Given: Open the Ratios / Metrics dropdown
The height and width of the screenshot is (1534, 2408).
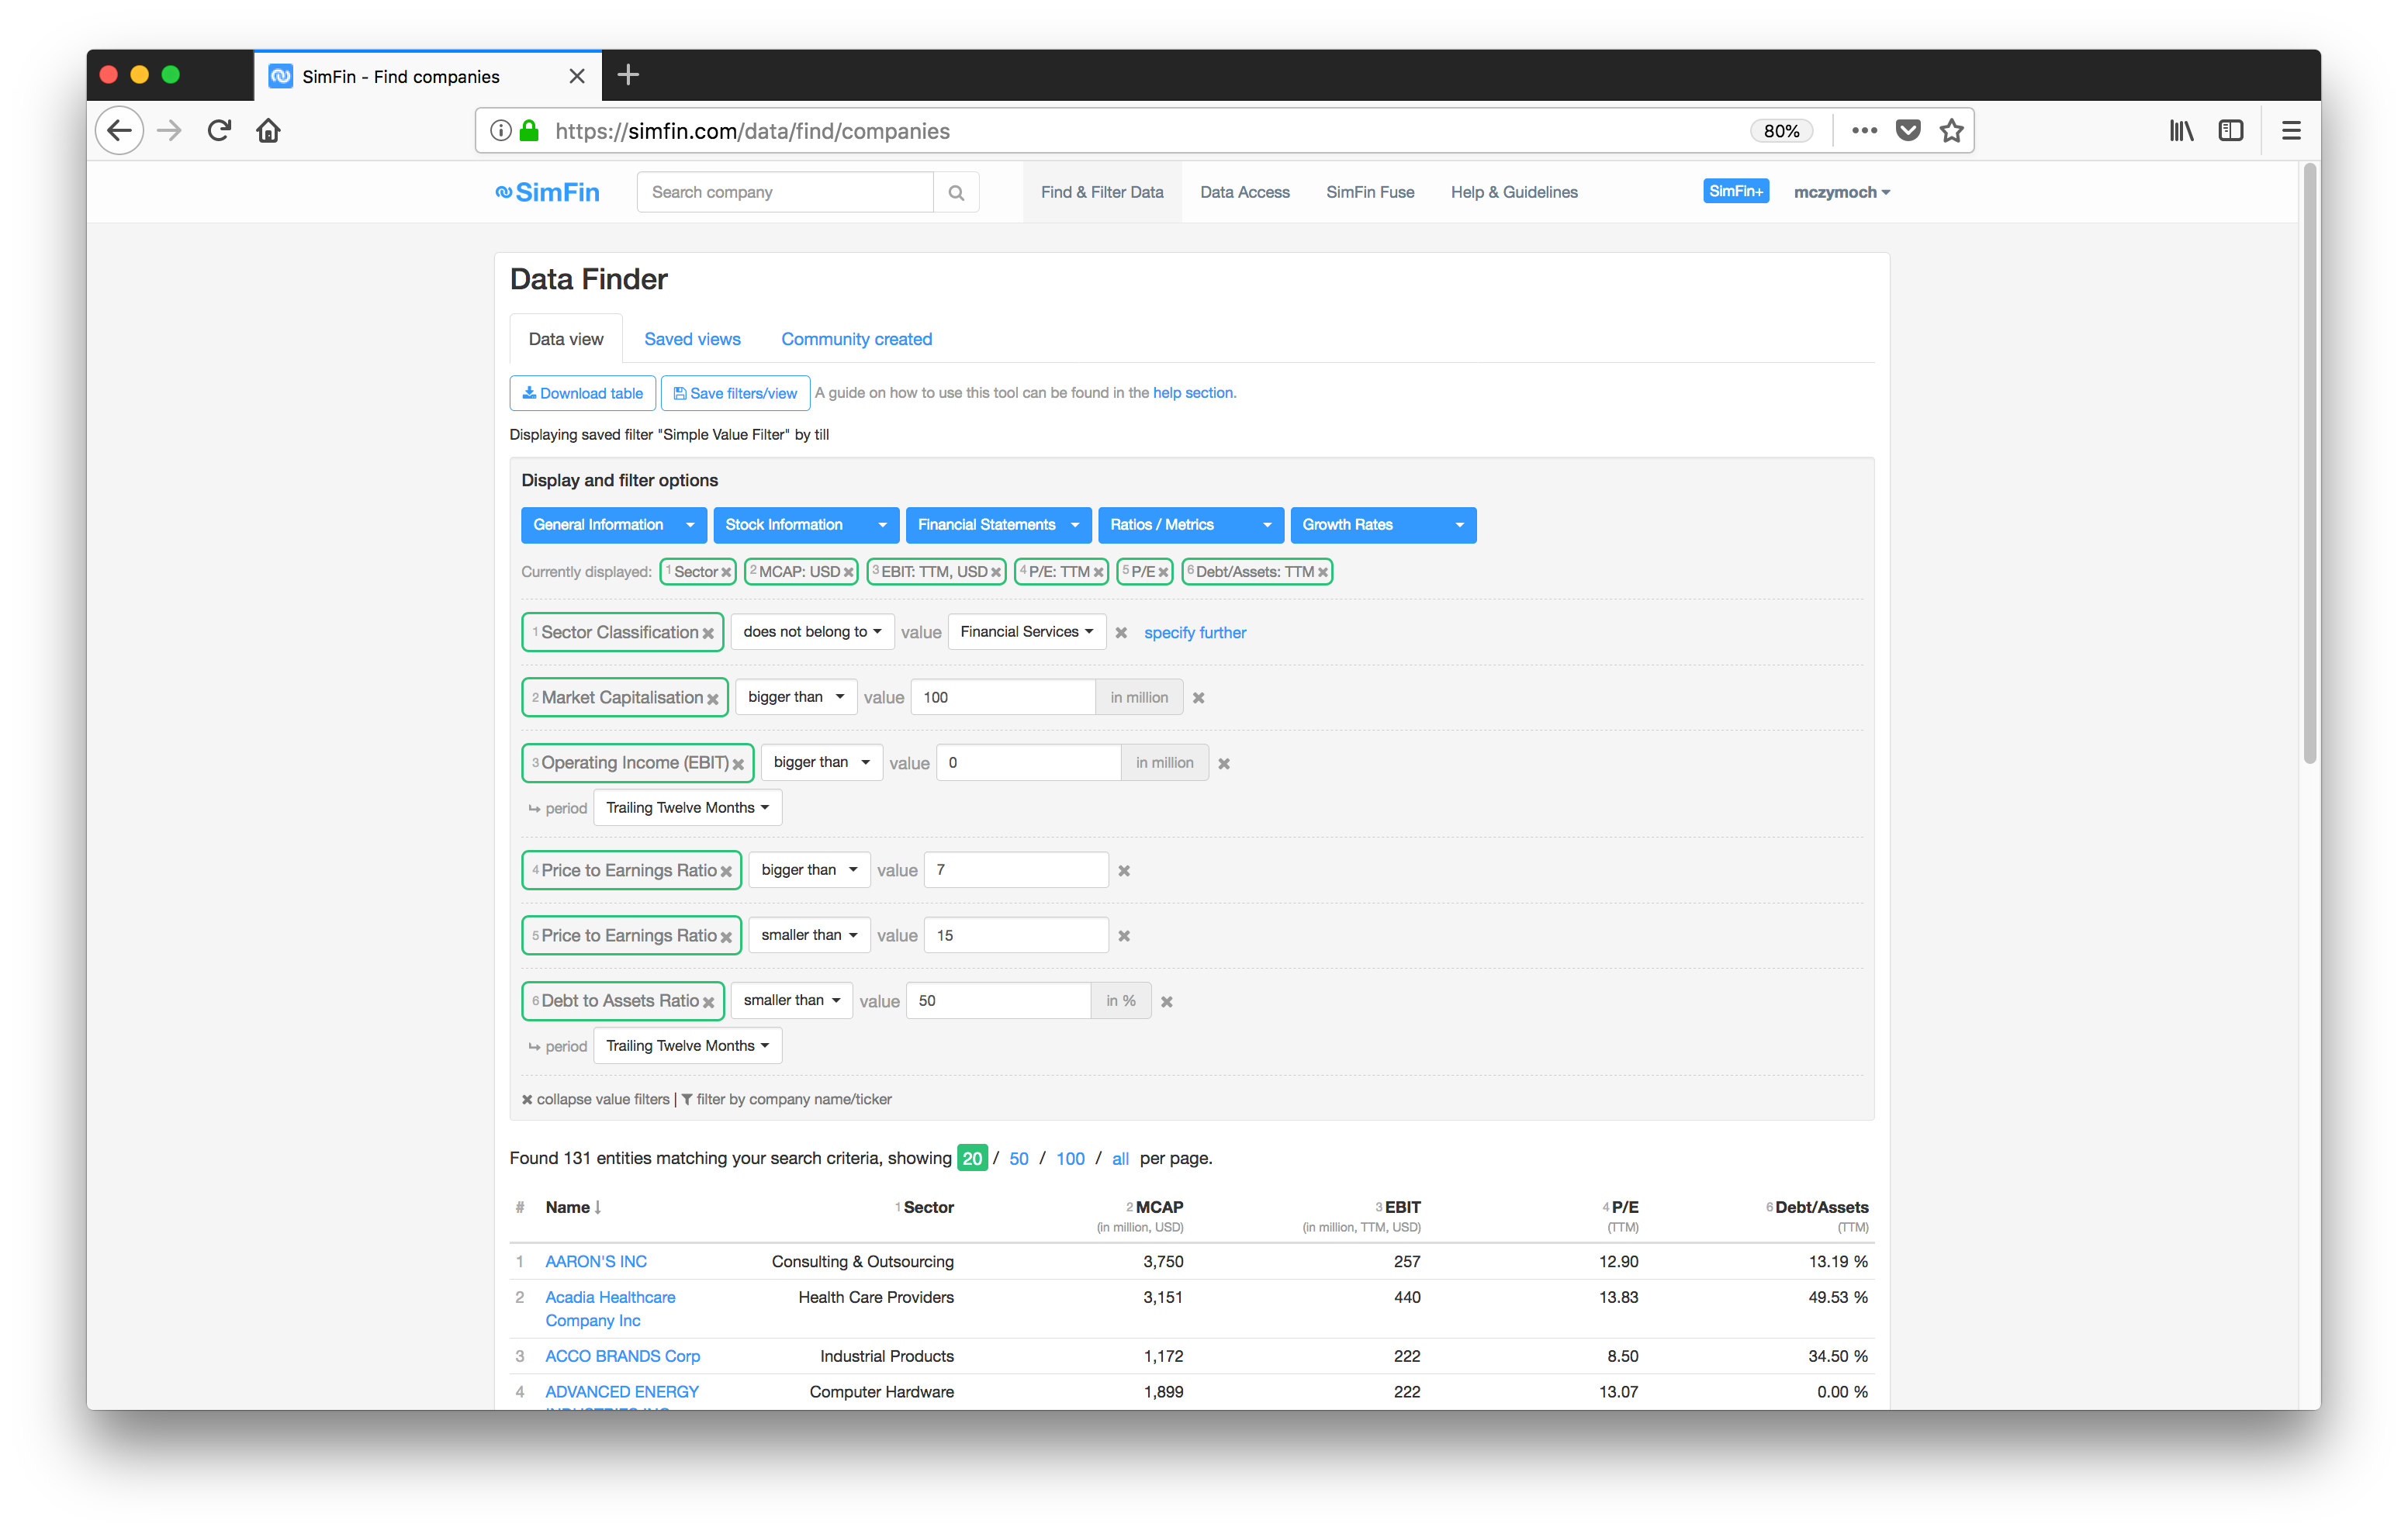Looking at the screenshot, I should coord(1189,525).
